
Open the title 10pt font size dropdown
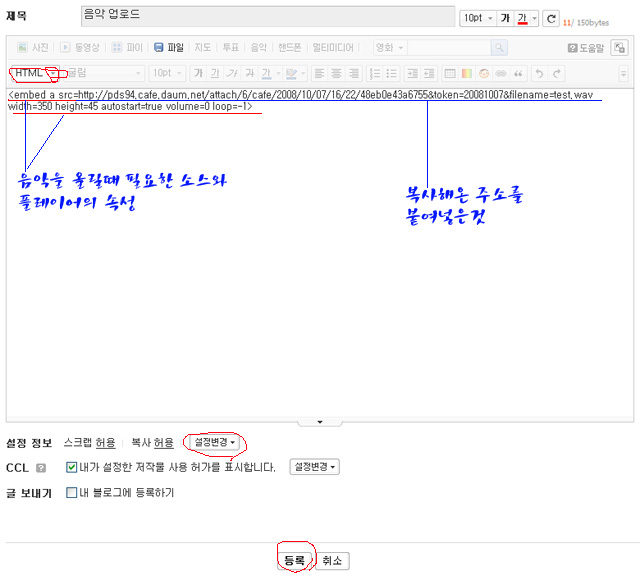(478, 18)
